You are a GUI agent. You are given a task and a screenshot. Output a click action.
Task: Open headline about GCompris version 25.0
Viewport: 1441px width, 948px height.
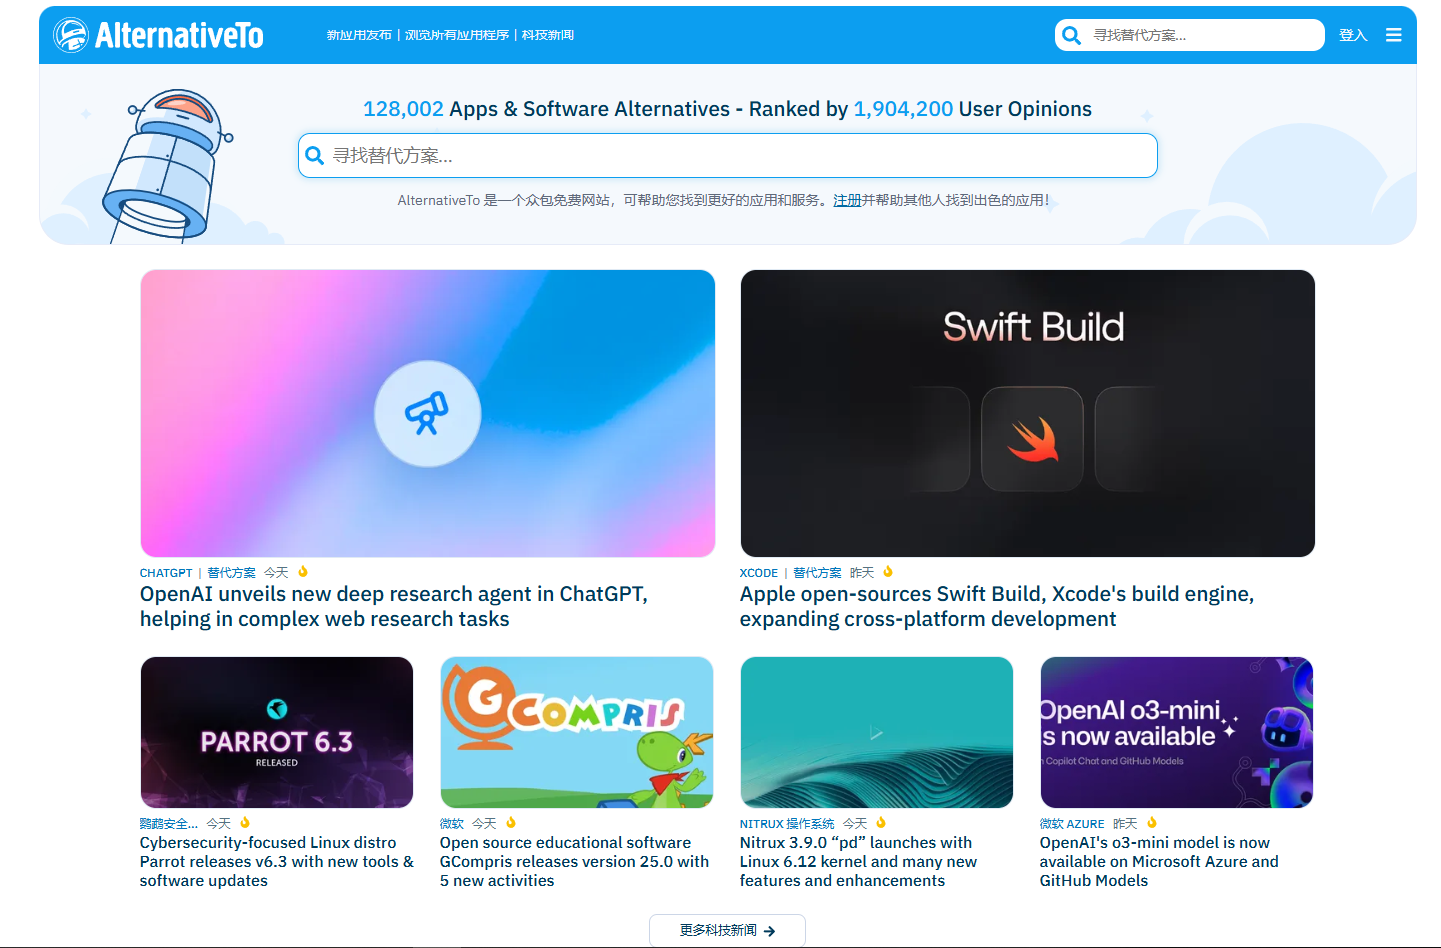click(x=575, y=861)
